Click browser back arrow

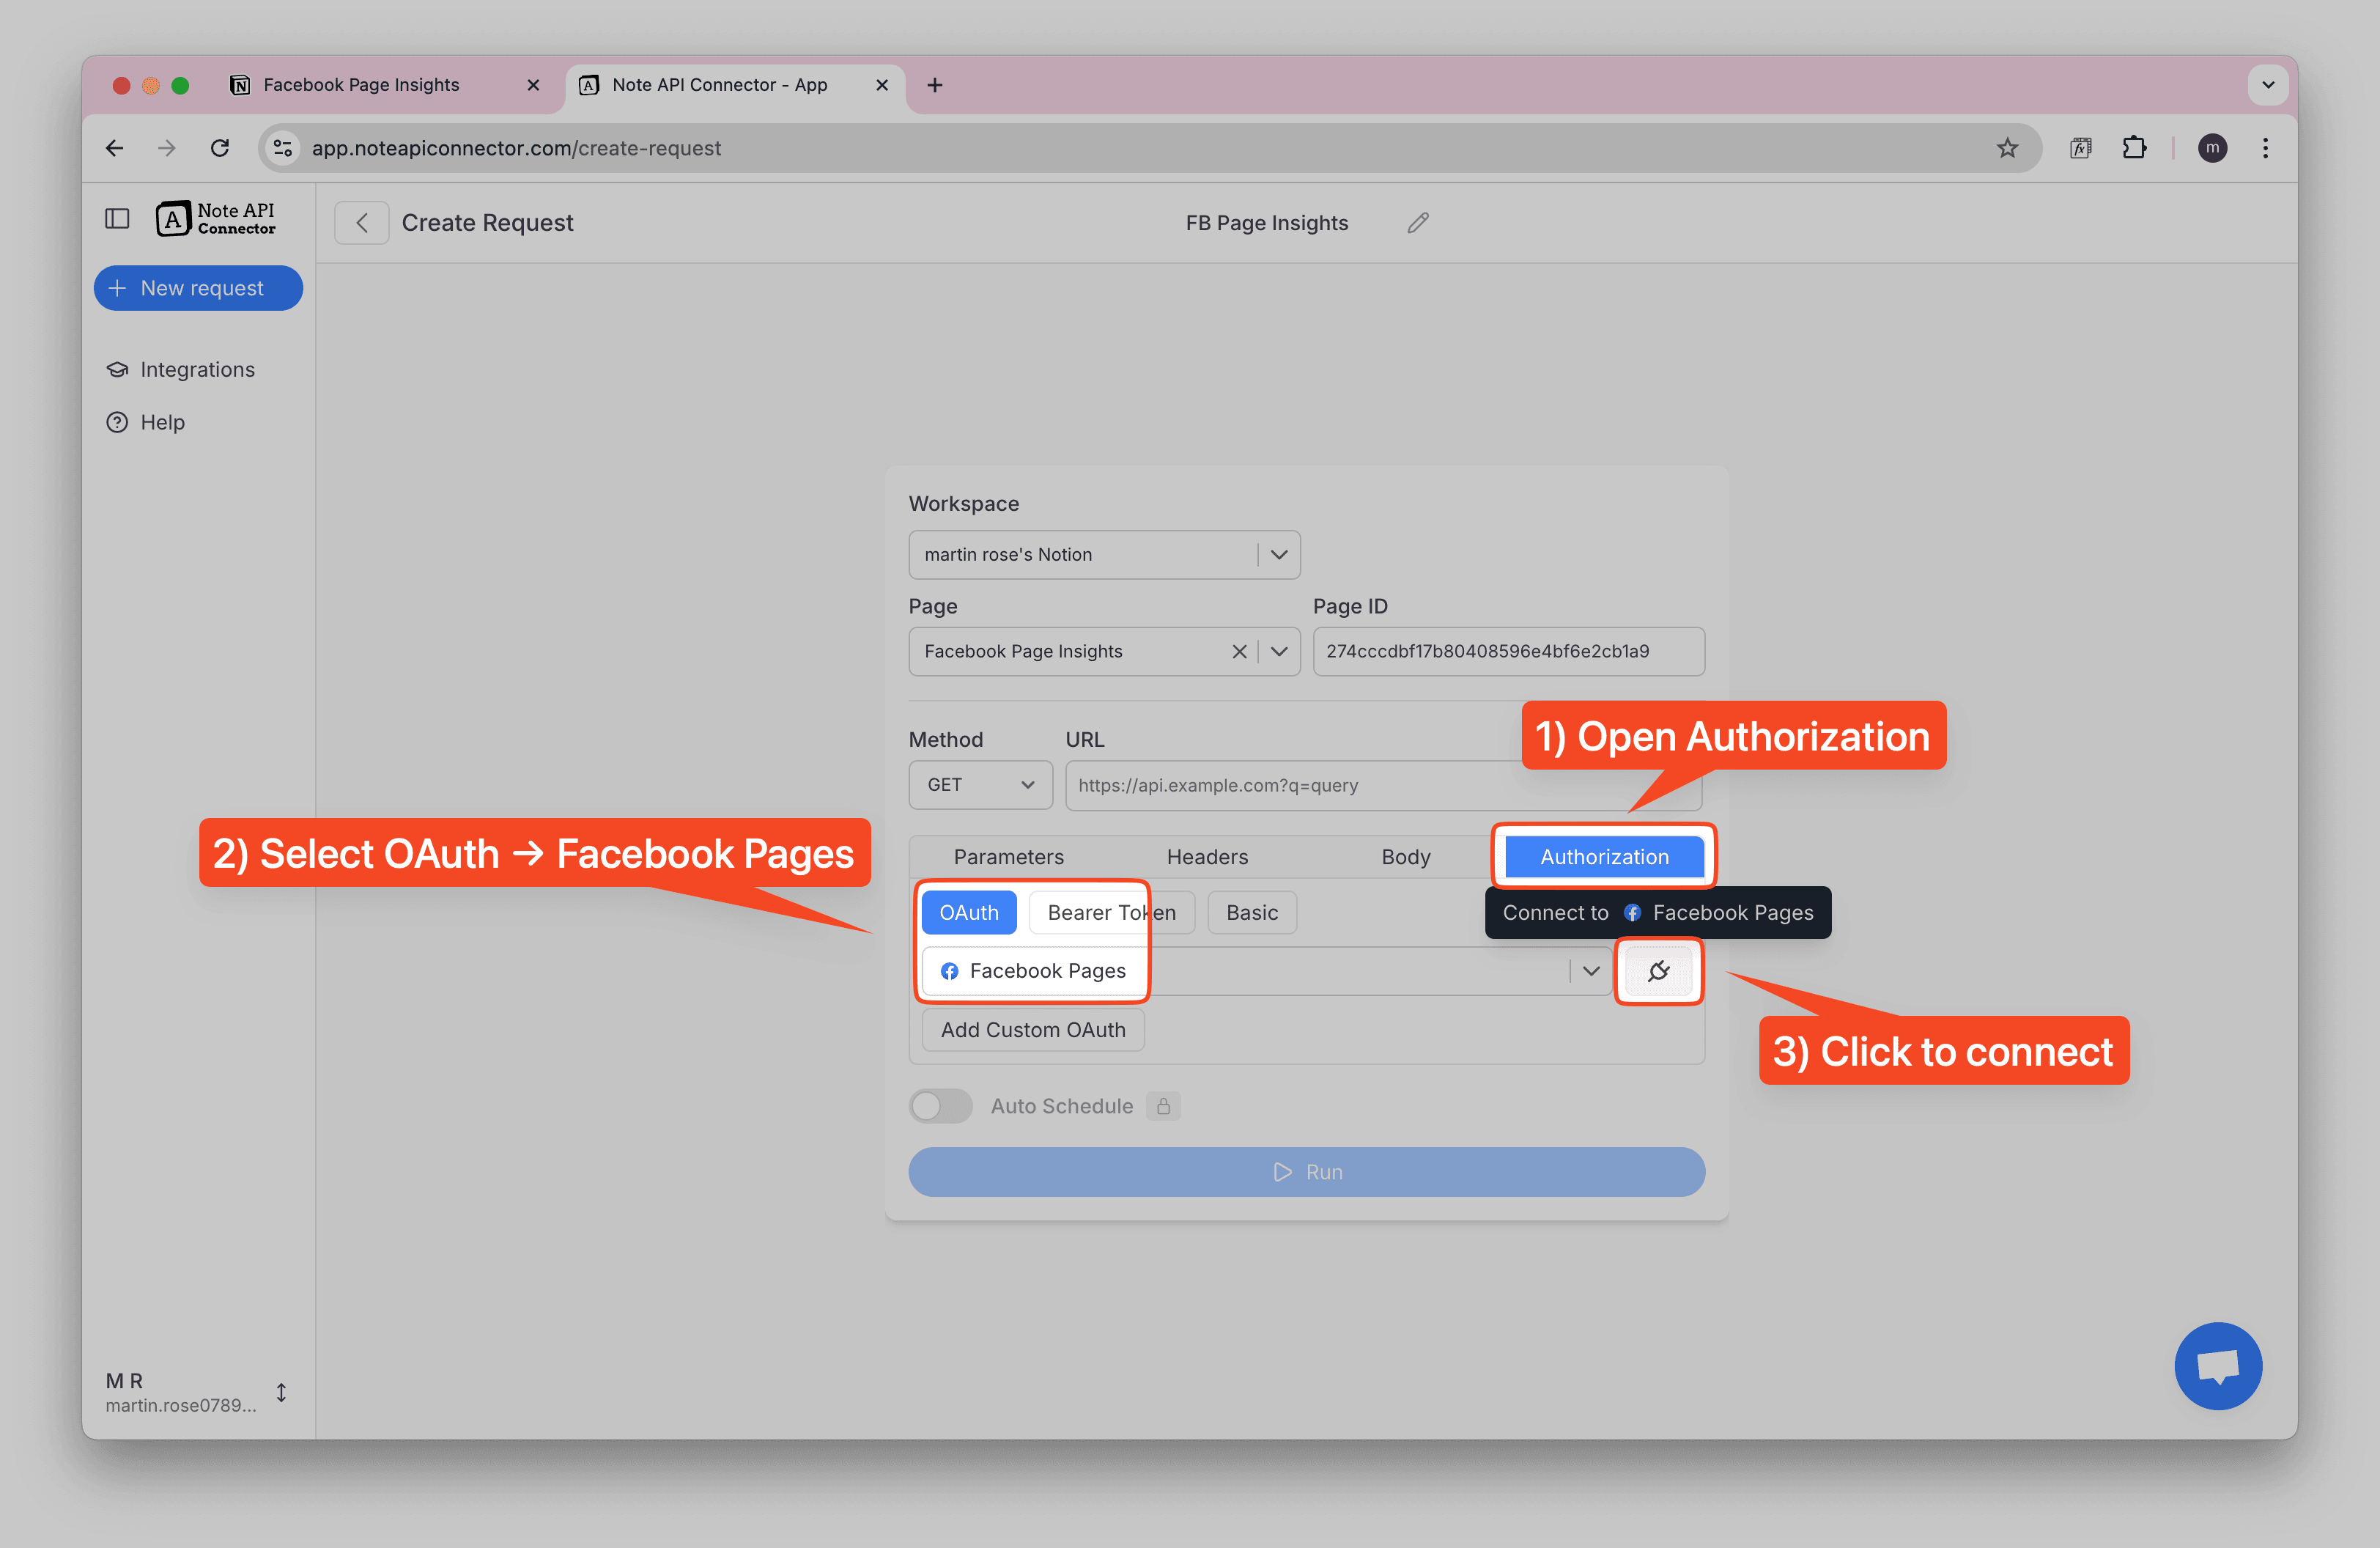(x=115, y=148)
